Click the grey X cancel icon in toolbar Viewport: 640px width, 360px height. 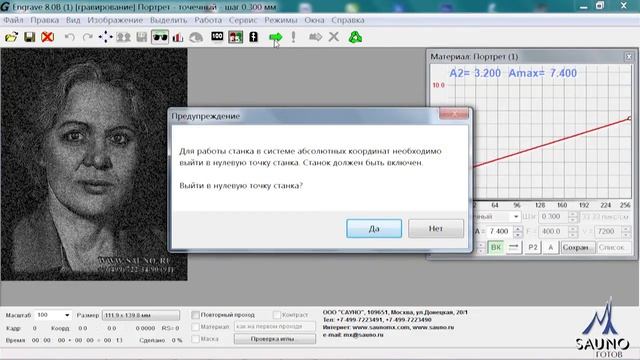333,37
